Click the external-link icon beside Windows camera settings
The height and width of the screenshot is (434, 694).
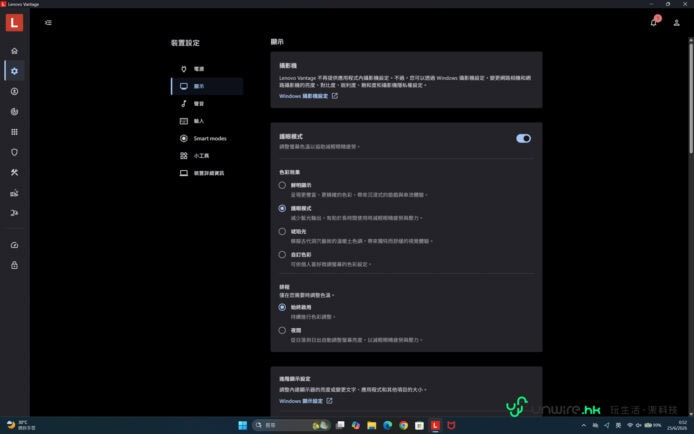pos(335,96)
